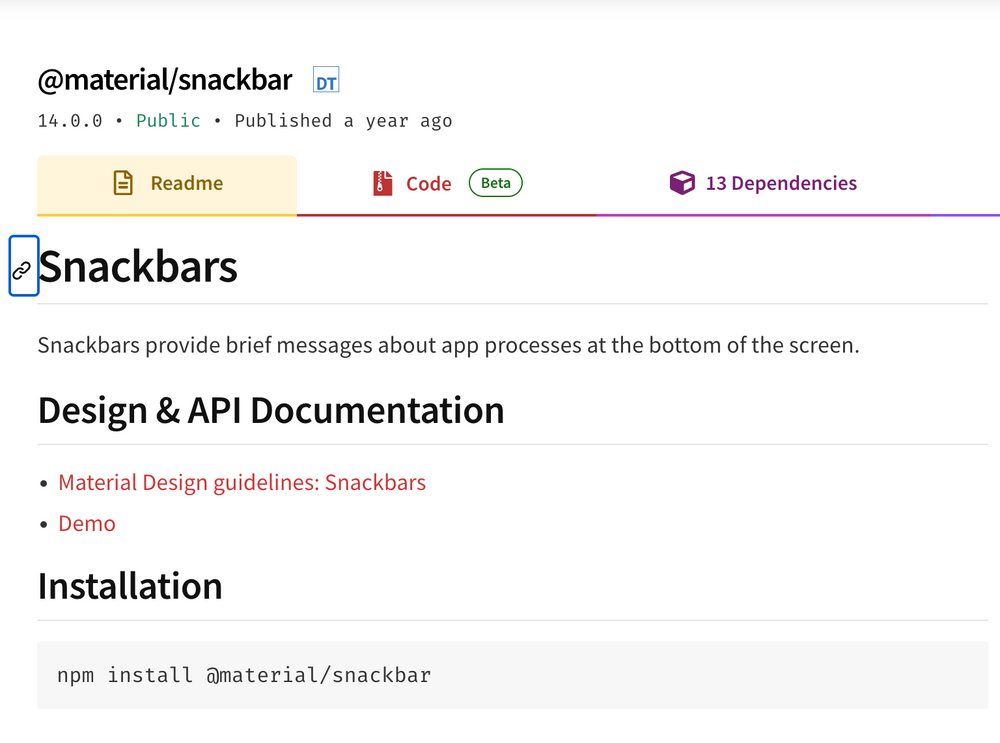Click the 14.0.0 version number
The width and height of the screenshot is (1000, 743).
[x=70, y=121]
